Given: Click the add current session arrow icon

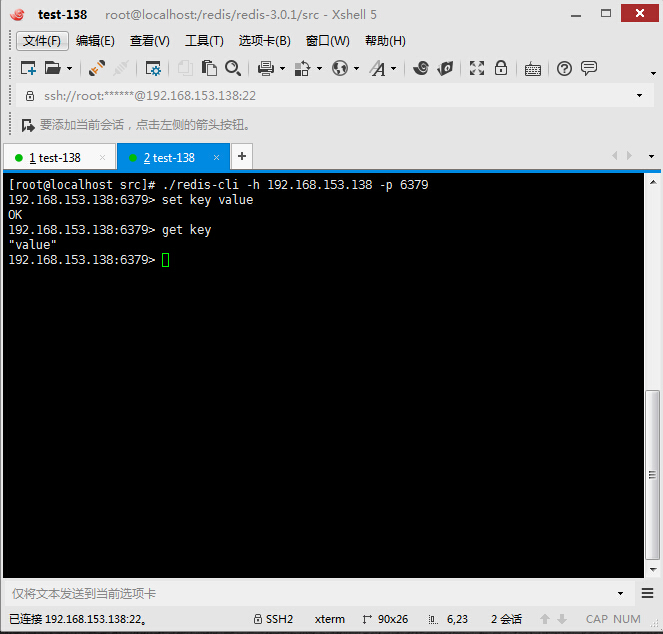Looking at the screenshot, I should (28, 125).
